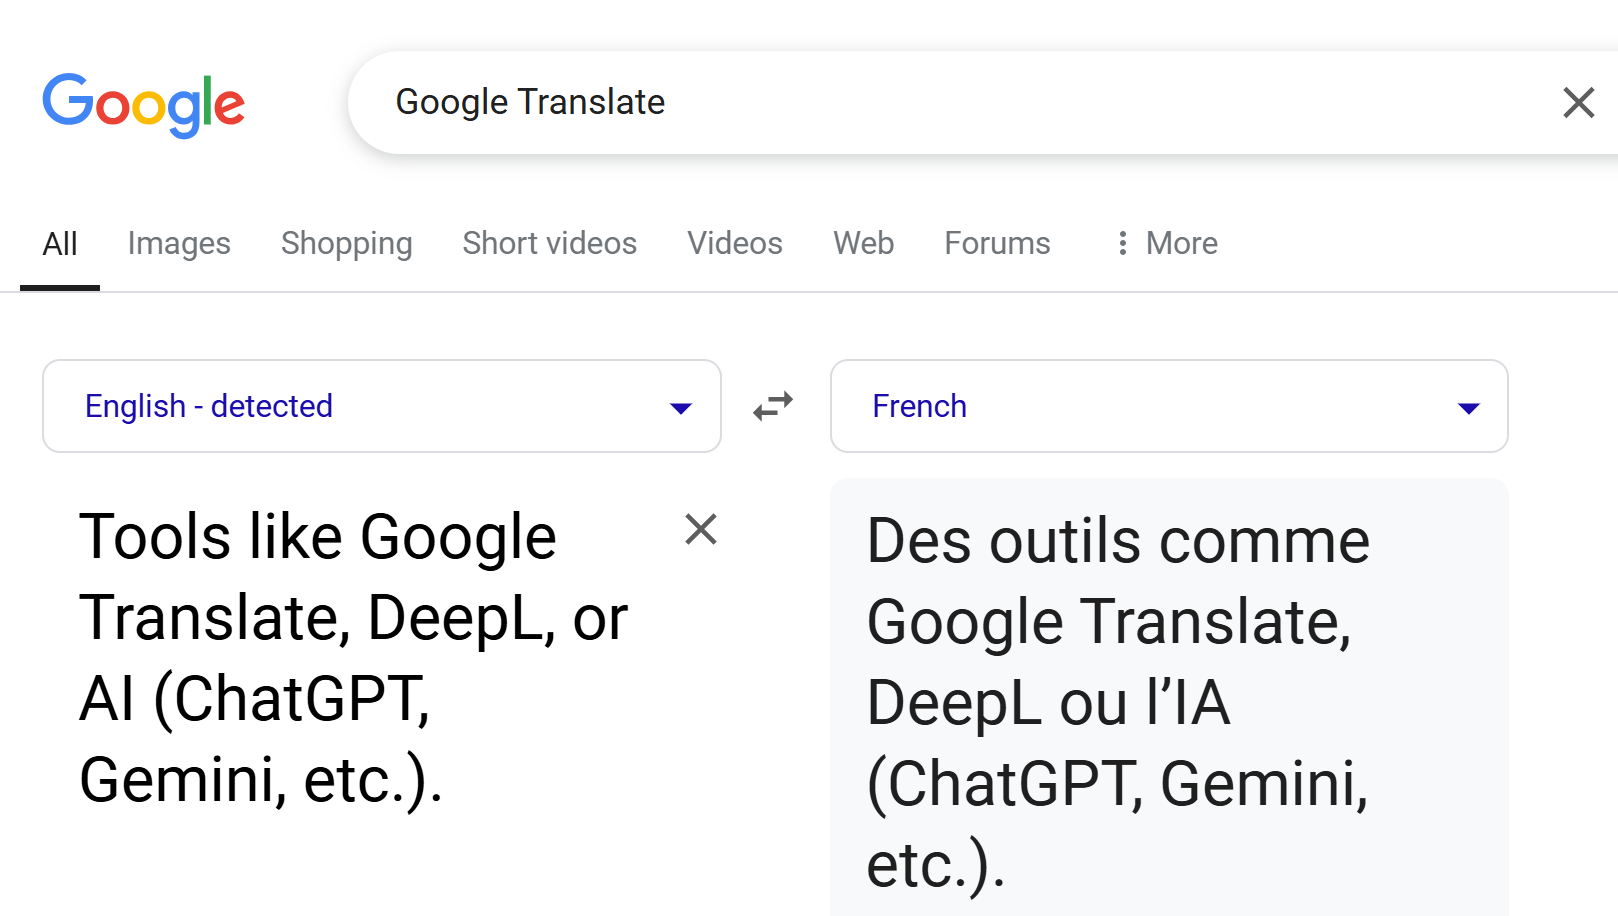Open the More options menu
Screen dimensions: 1618x916
(x=1180, y=243)
